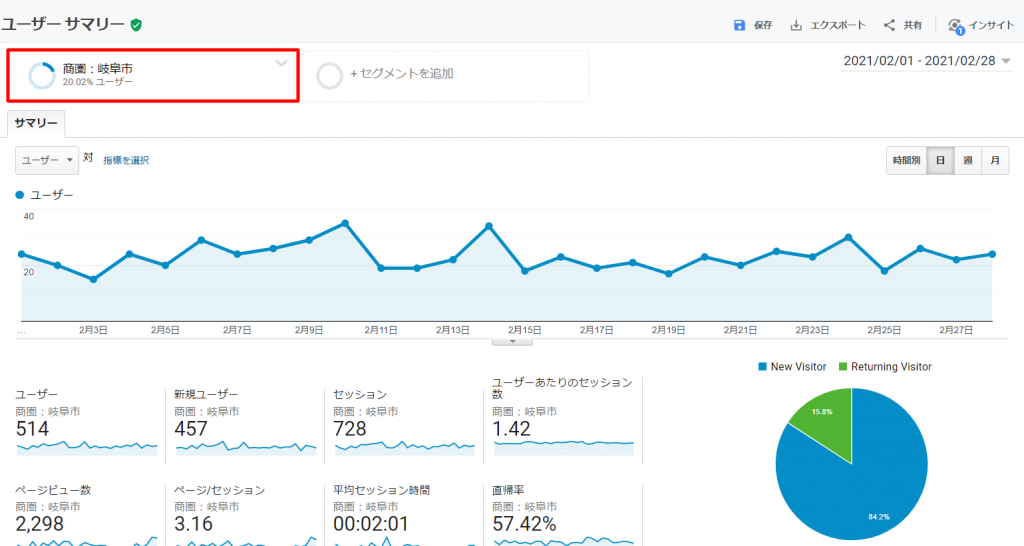Click the 共有 button label

912,25
